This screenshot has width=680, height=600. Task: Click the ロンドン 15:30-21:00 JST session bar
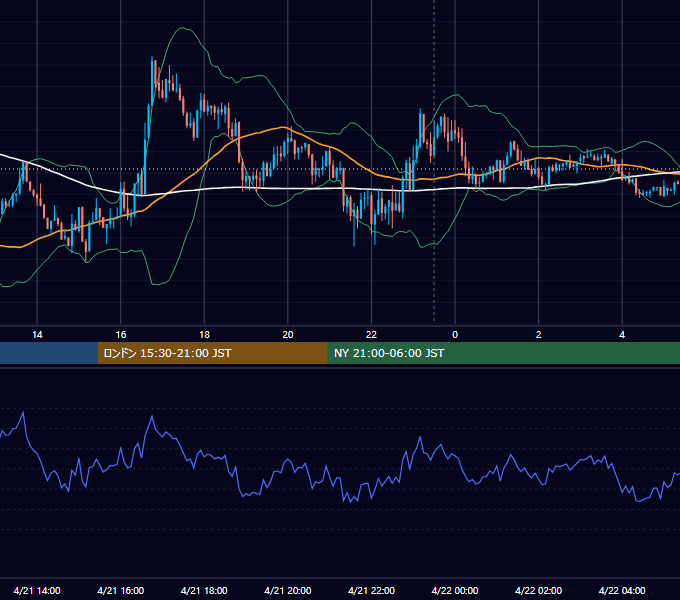point(212,353)
